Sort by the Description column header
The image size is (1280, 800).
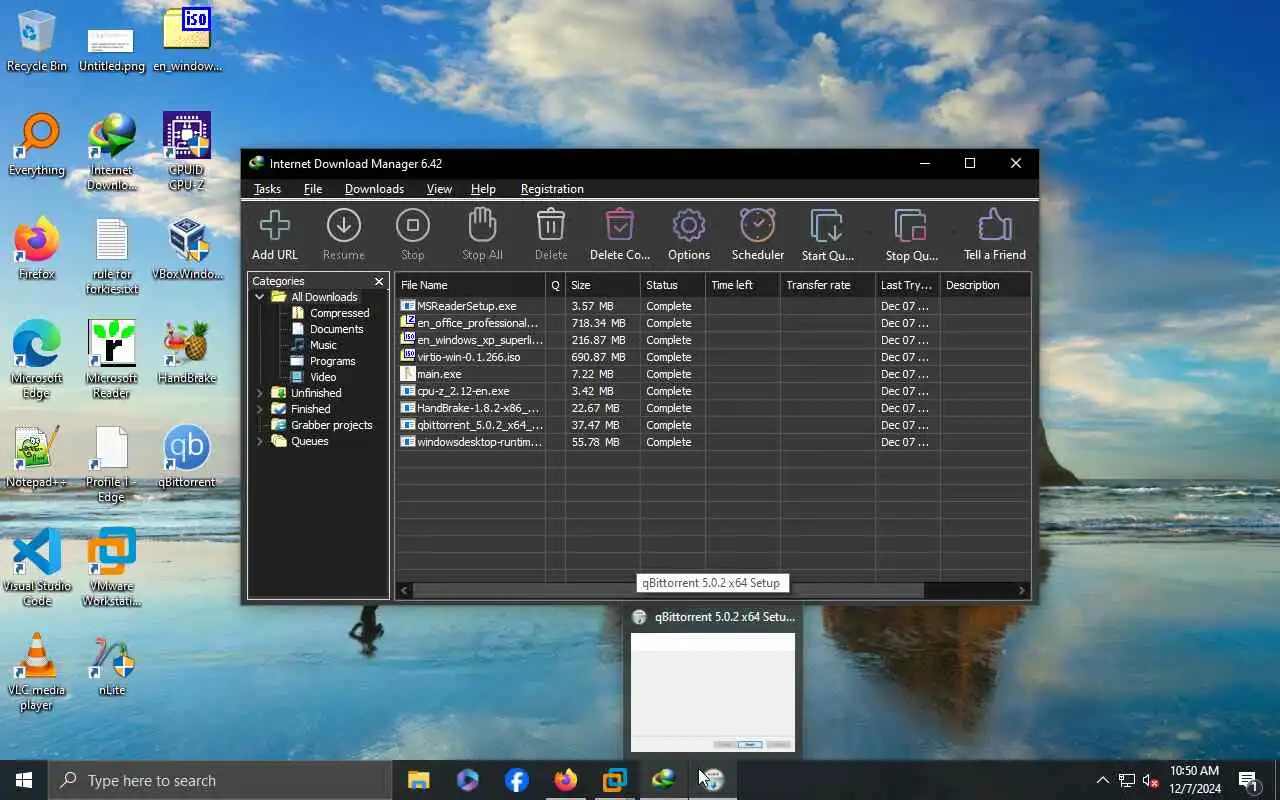coord(985,285)
